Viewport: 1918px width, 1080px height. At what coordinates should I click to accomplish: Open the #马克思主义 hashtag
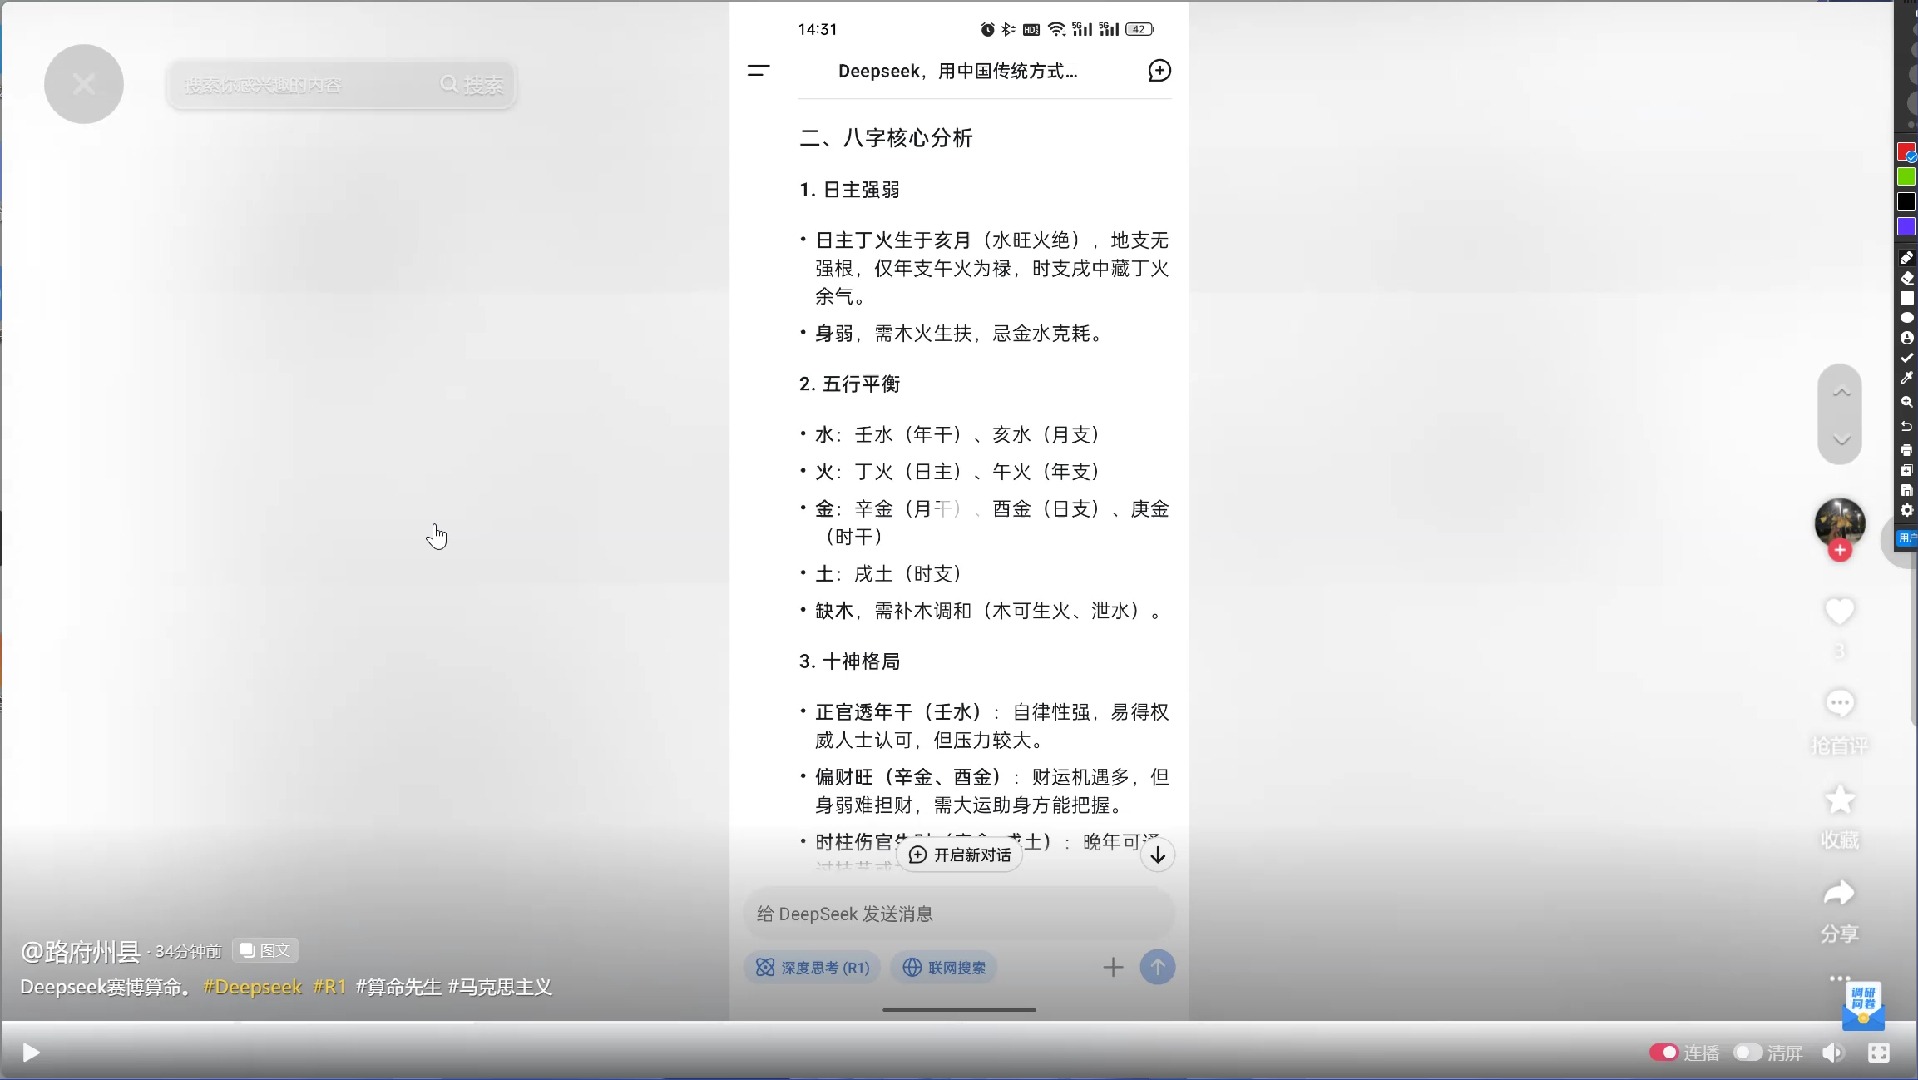coord(500,987)
